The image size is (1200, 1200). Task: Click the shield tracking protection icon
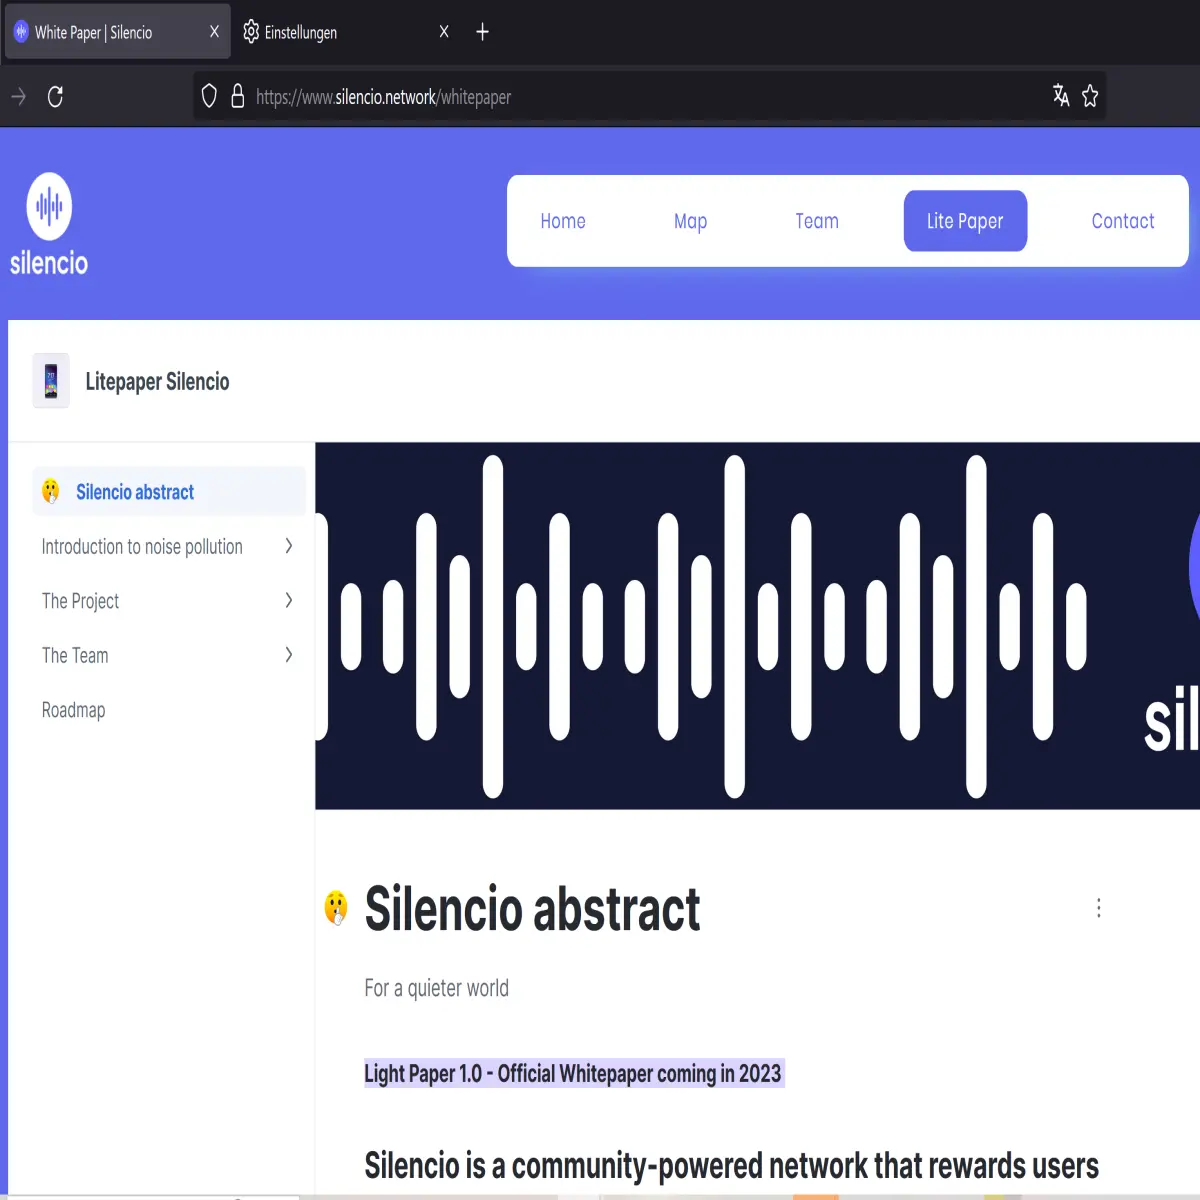(x=209, y=96)
